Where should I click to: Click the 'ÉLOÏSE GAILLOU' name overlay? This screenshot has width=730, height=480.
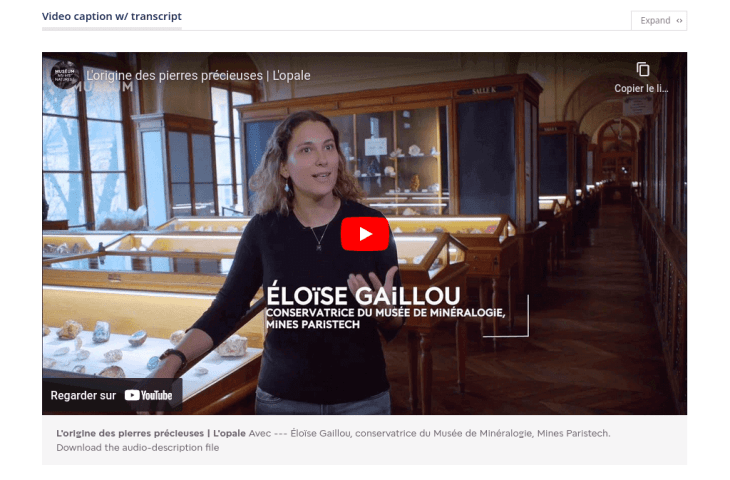click(x=363, y=296)
